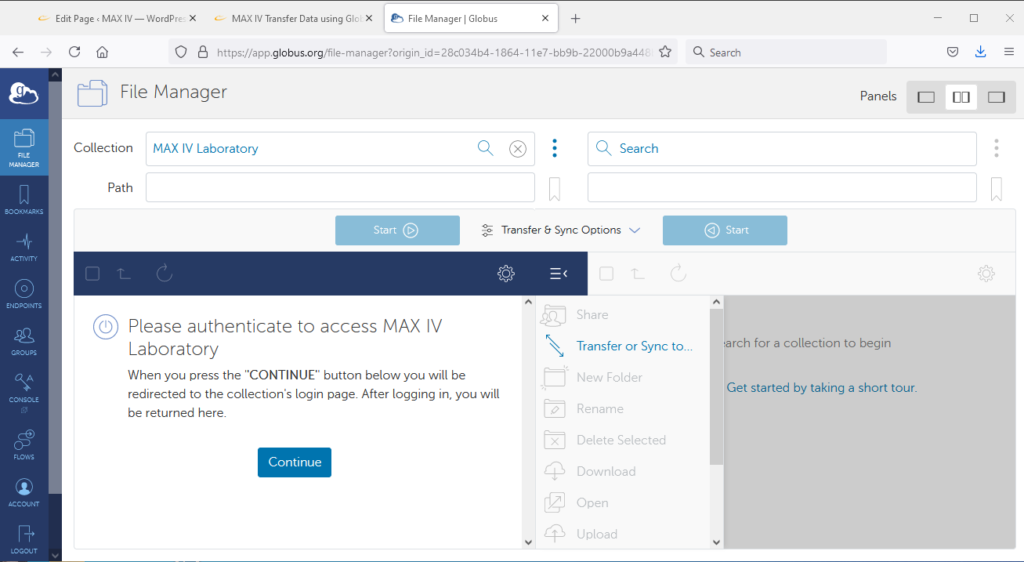Open the browser downloads panel
This screenshot has width=1024, height=562.
(x=980, y=52)
